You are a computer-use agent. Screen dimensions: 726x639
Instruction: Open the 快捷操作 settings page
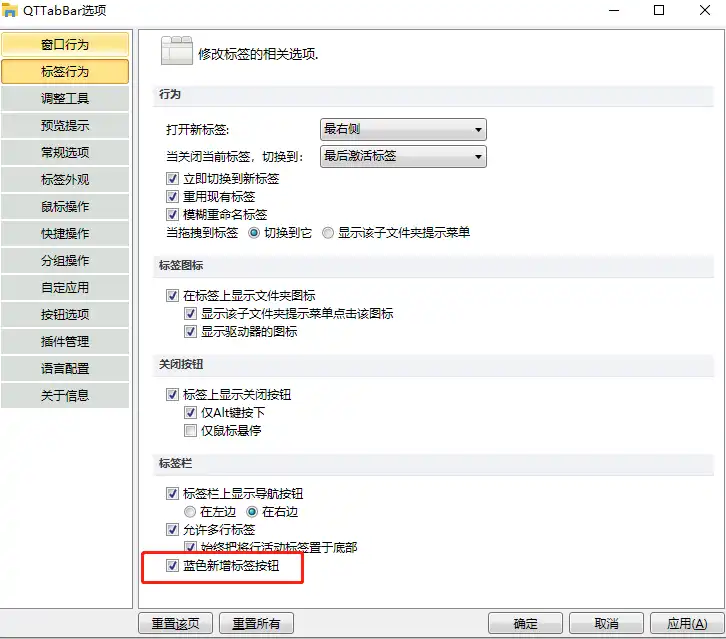pos(65,233)
